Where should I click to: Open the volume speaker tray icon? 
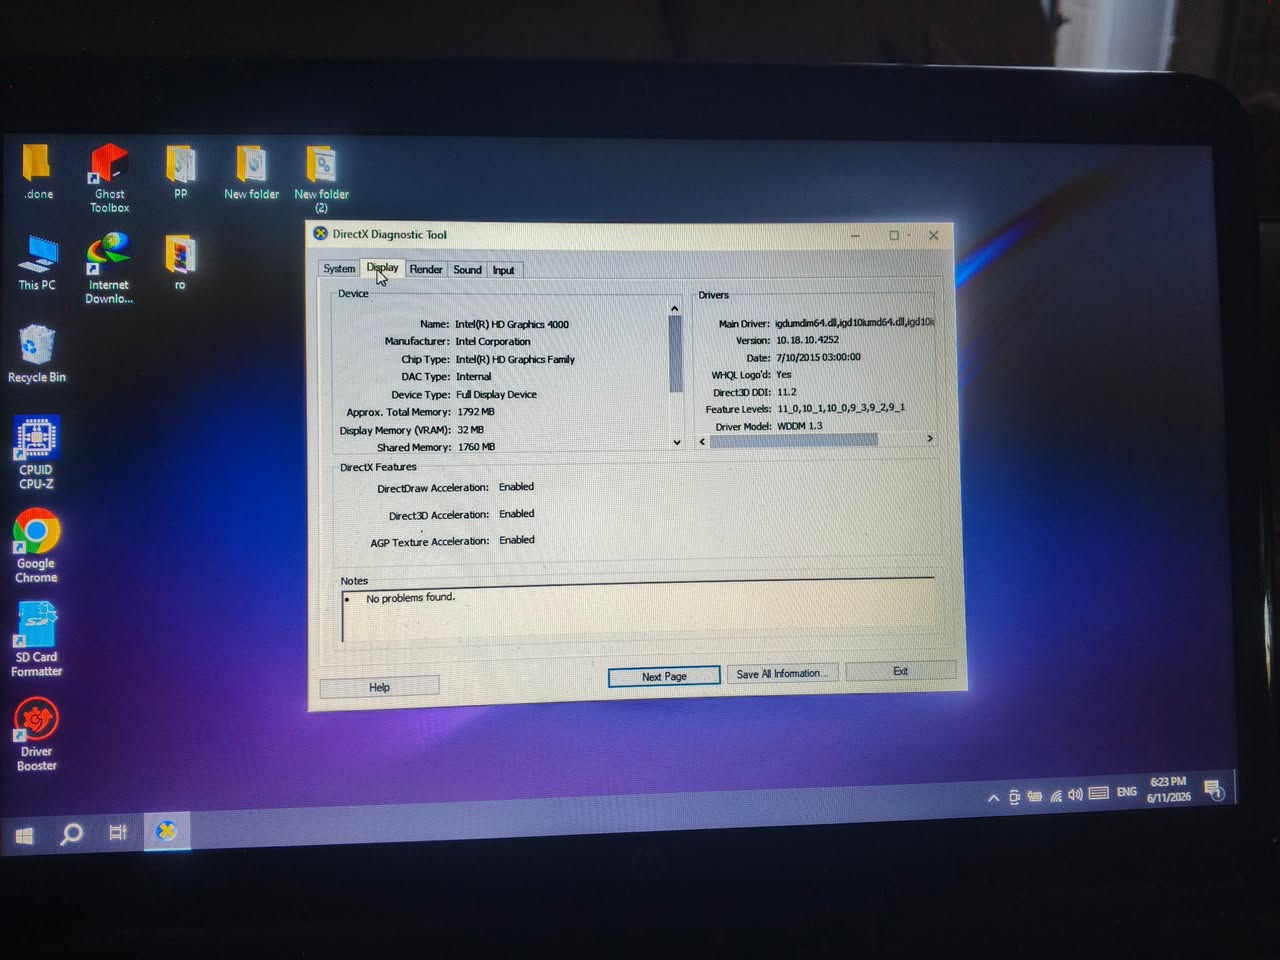coord(1075,795)
